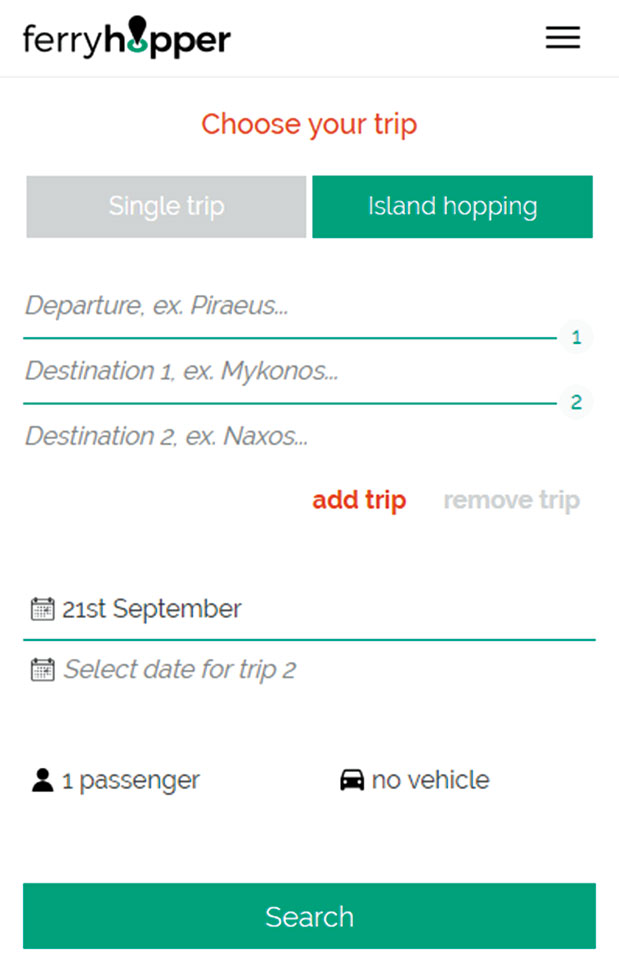Click the ferryhopper logo
Viewport: 619px width, 972px height.
point(127,38)
